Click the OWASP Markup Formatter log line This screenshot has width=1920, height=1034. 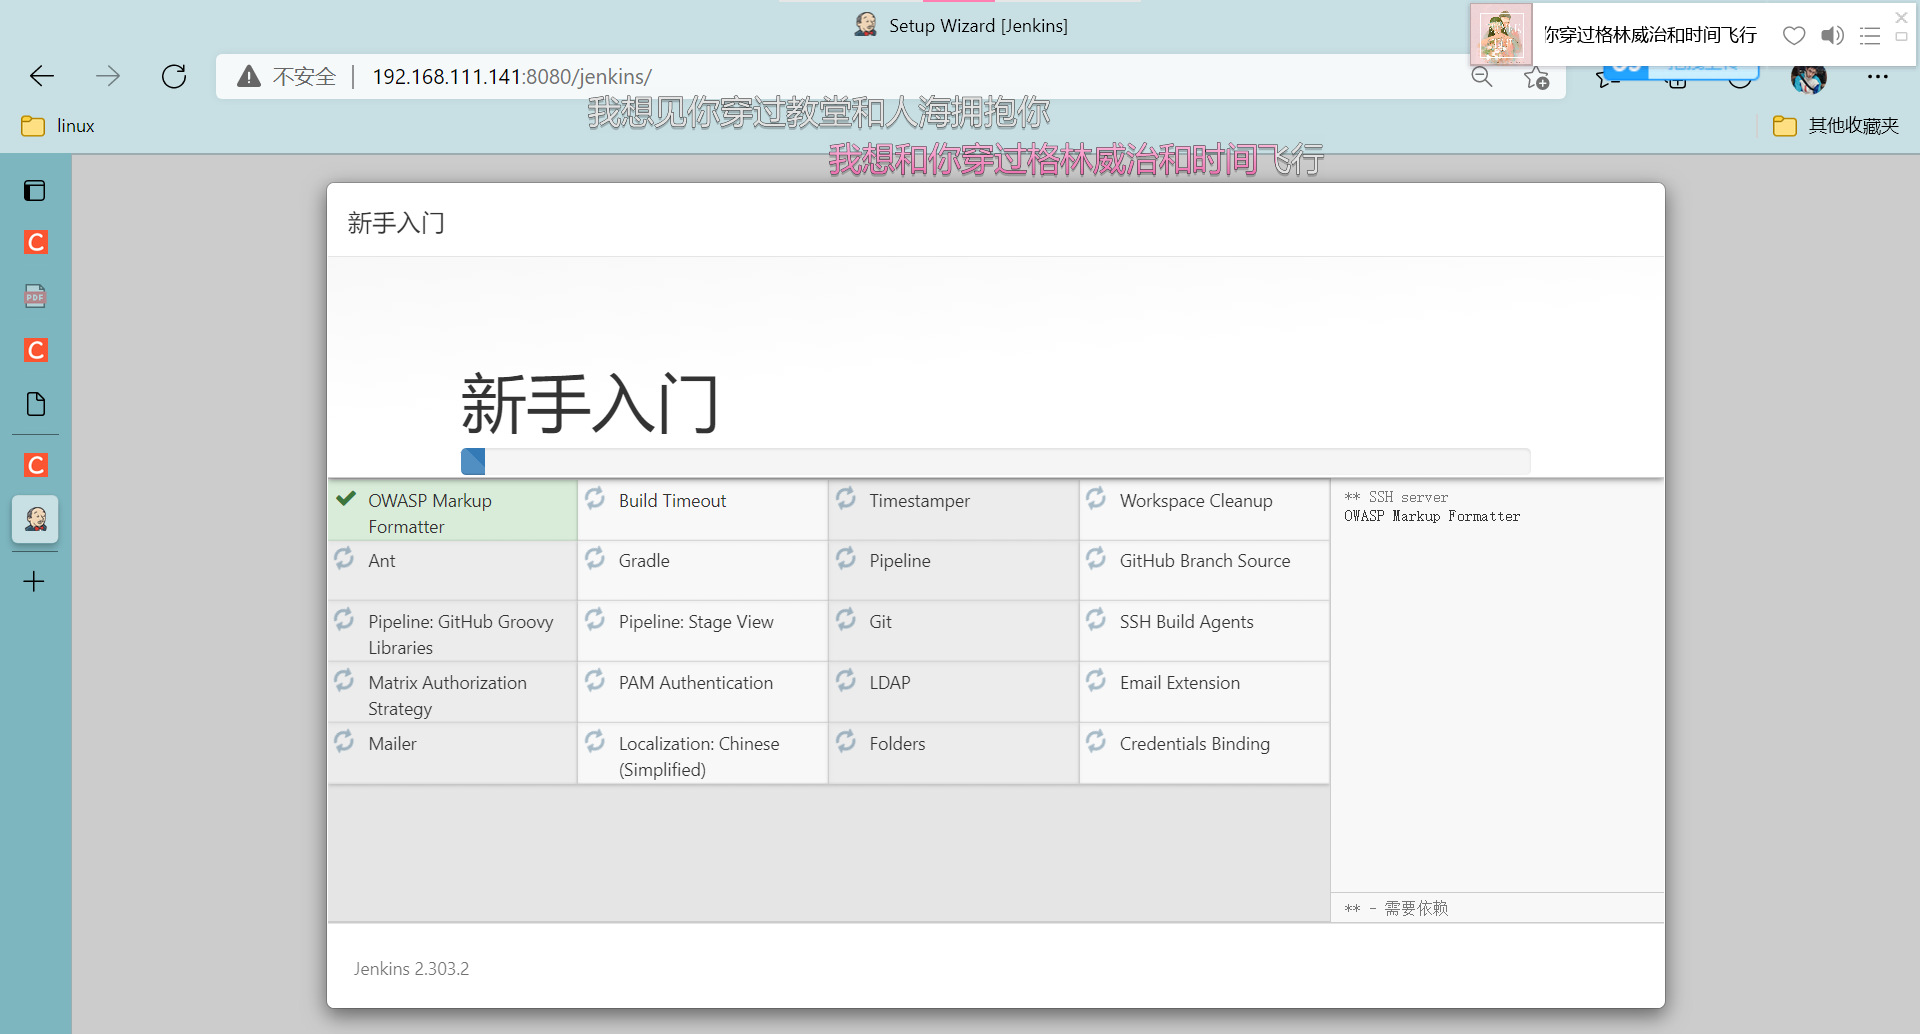[x=1432, y=516]
